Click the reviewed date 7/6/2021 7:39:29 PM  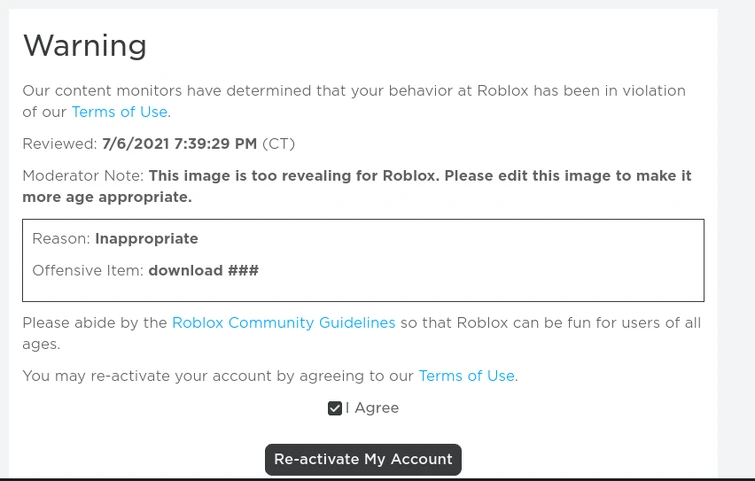tap(179, 144)
